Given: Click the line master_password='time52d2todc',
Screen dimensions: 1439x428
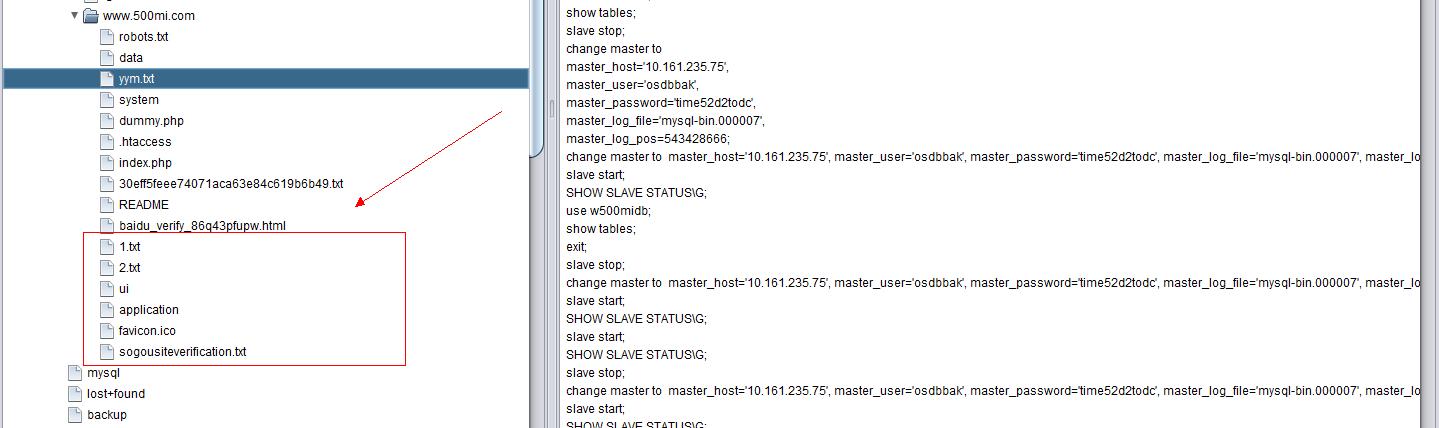Looking at the screenshot, I should [x=661, y=103].
